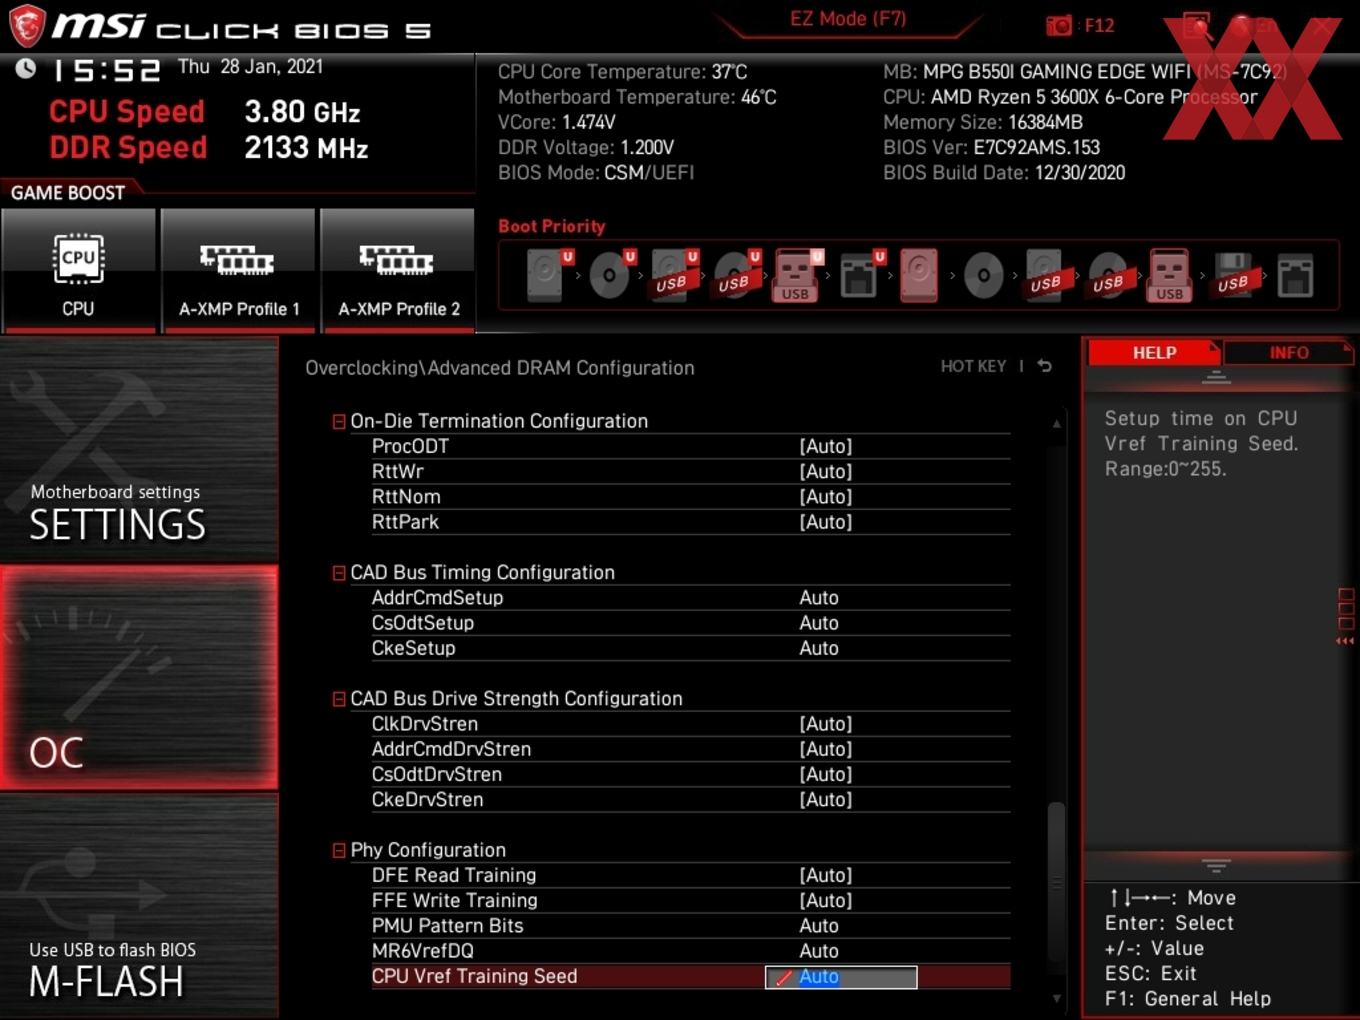Click the GAME BOOST label
The image size is (1360, 1020).
coord(68,192)
